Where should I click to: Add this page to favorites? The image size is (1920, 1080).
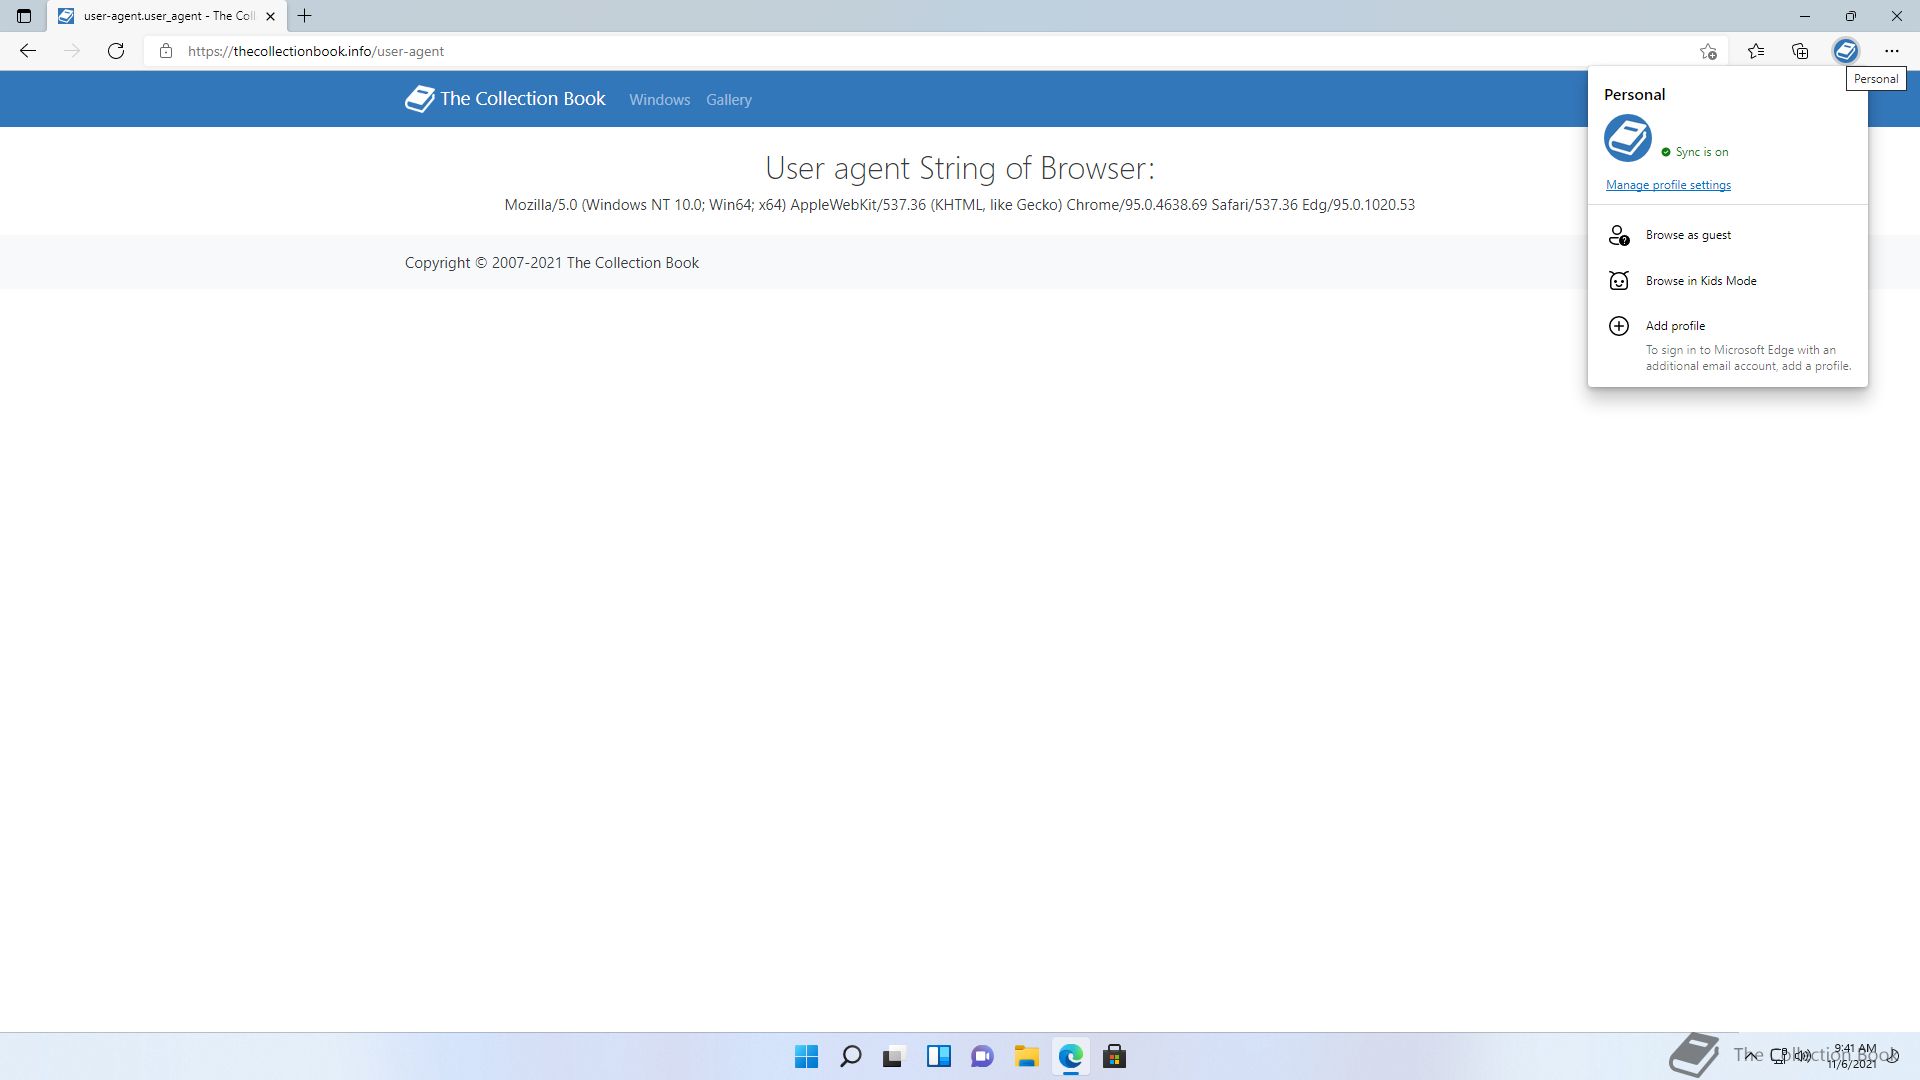tap(1708, 51)
